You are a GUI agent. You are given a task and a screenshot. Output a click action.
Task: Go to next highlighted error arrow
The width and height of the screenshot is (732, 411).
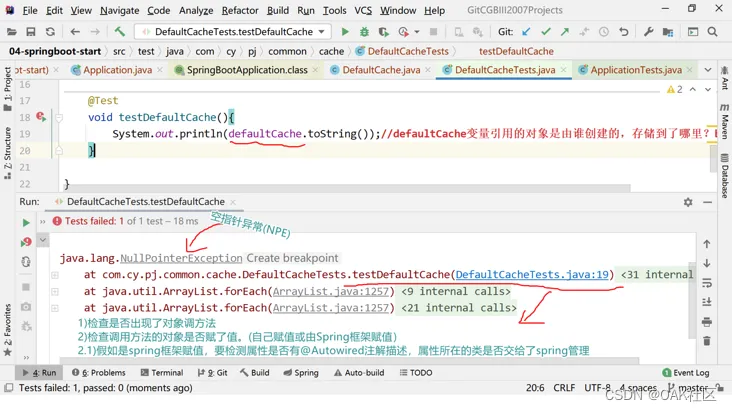(708, 89)
